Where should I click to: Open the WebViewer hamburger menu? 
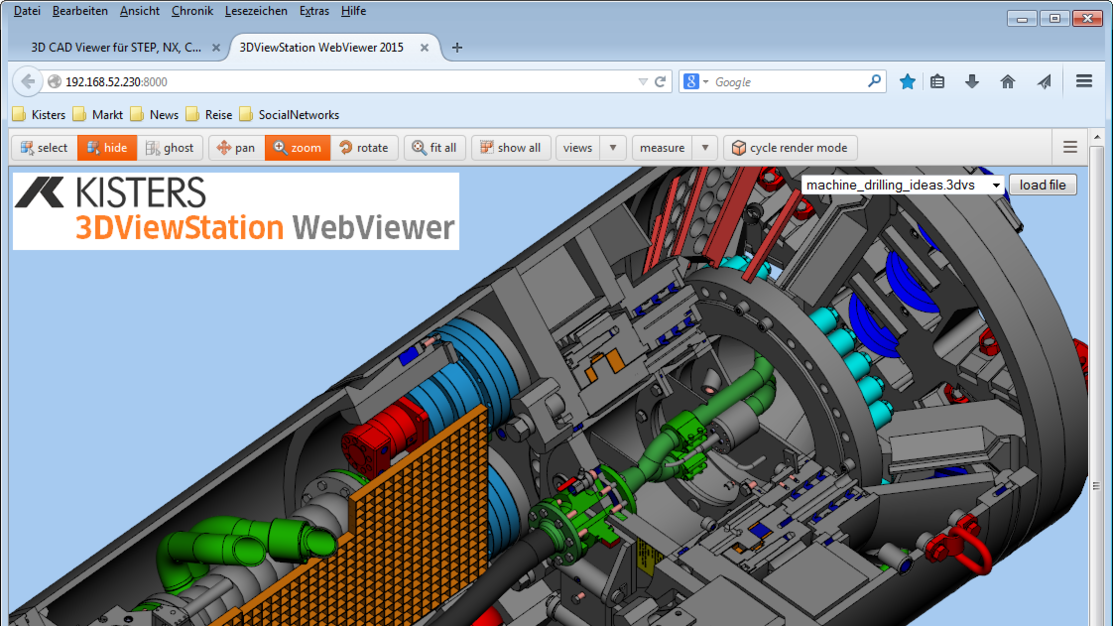(x=1070, y=148)
